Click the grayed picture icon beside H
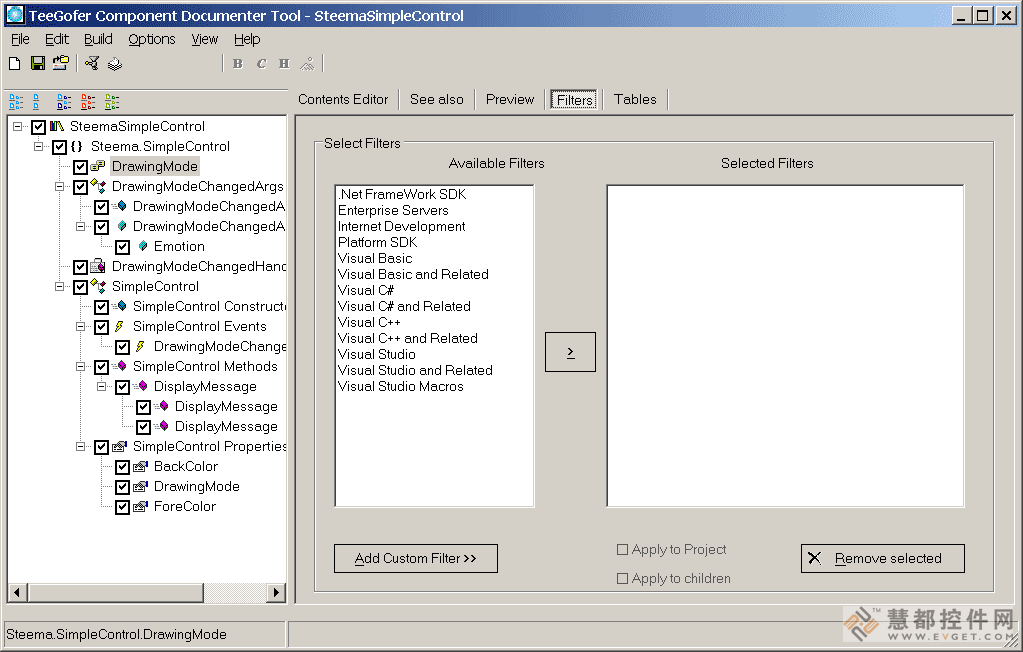The width and height of the screenshot is (1023, 652). click(307, 63)
